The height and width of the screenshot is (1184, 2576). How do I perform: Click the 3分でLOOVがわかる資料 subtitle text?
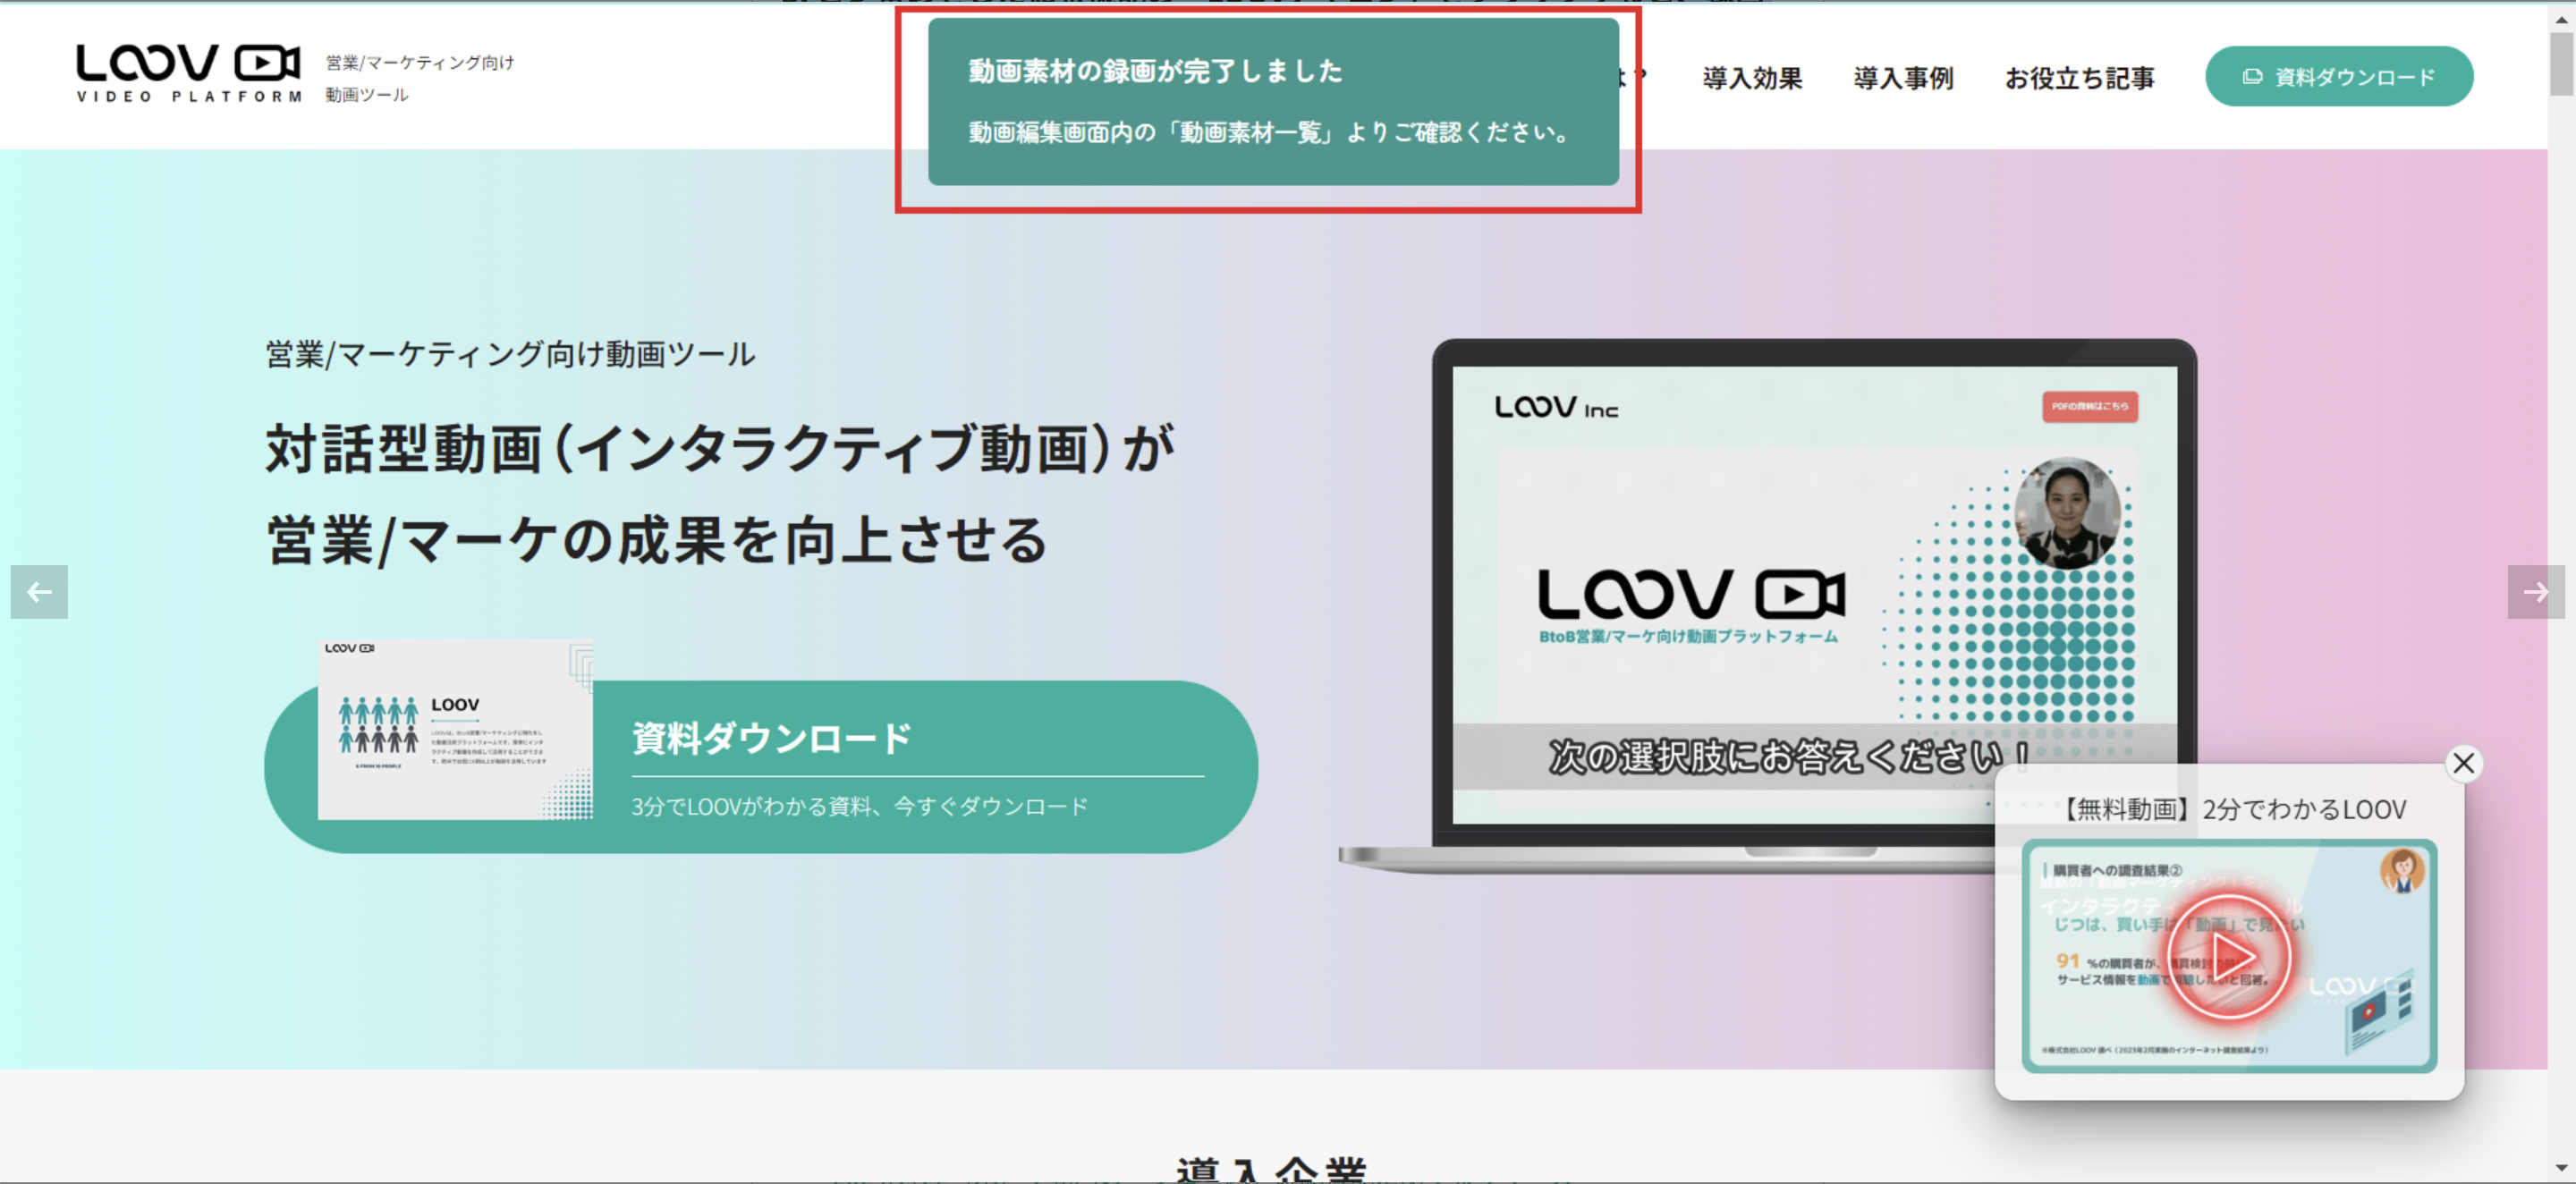859,806
